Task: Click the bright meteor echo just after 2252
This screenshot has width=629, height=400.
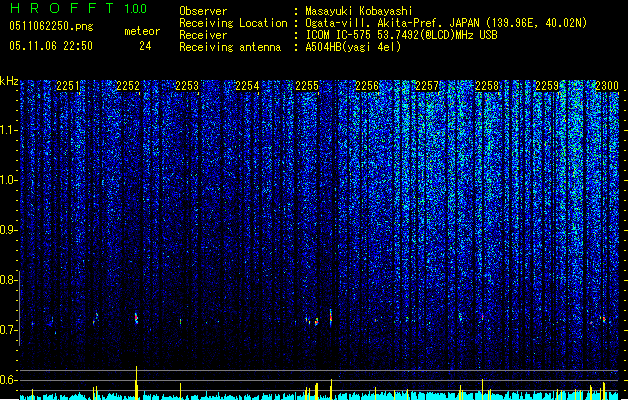Action: click(136, 319)
